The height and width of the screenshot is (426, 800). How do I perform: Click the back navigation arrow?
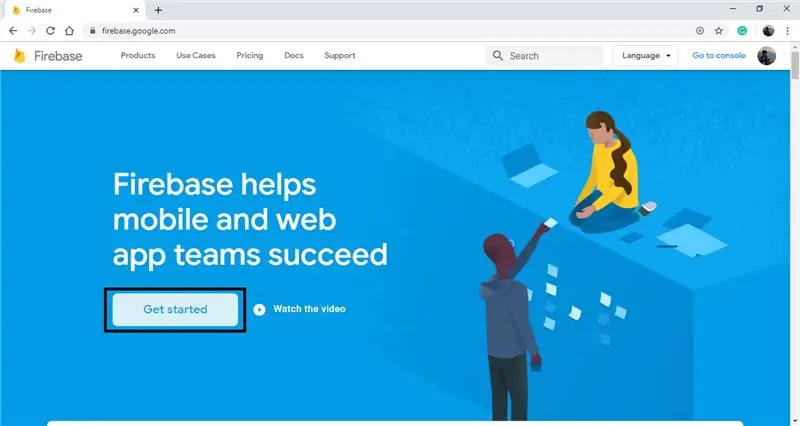point(13,31)
